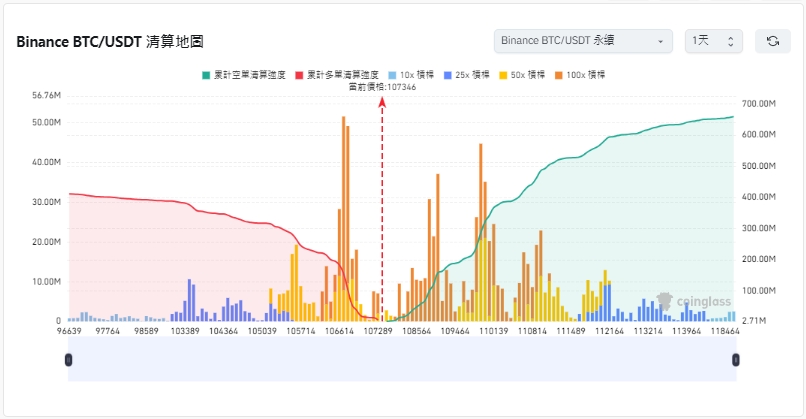Toggle the 100x 槓桿 legend series
806x419 pixels.
(x=580, y=75)
